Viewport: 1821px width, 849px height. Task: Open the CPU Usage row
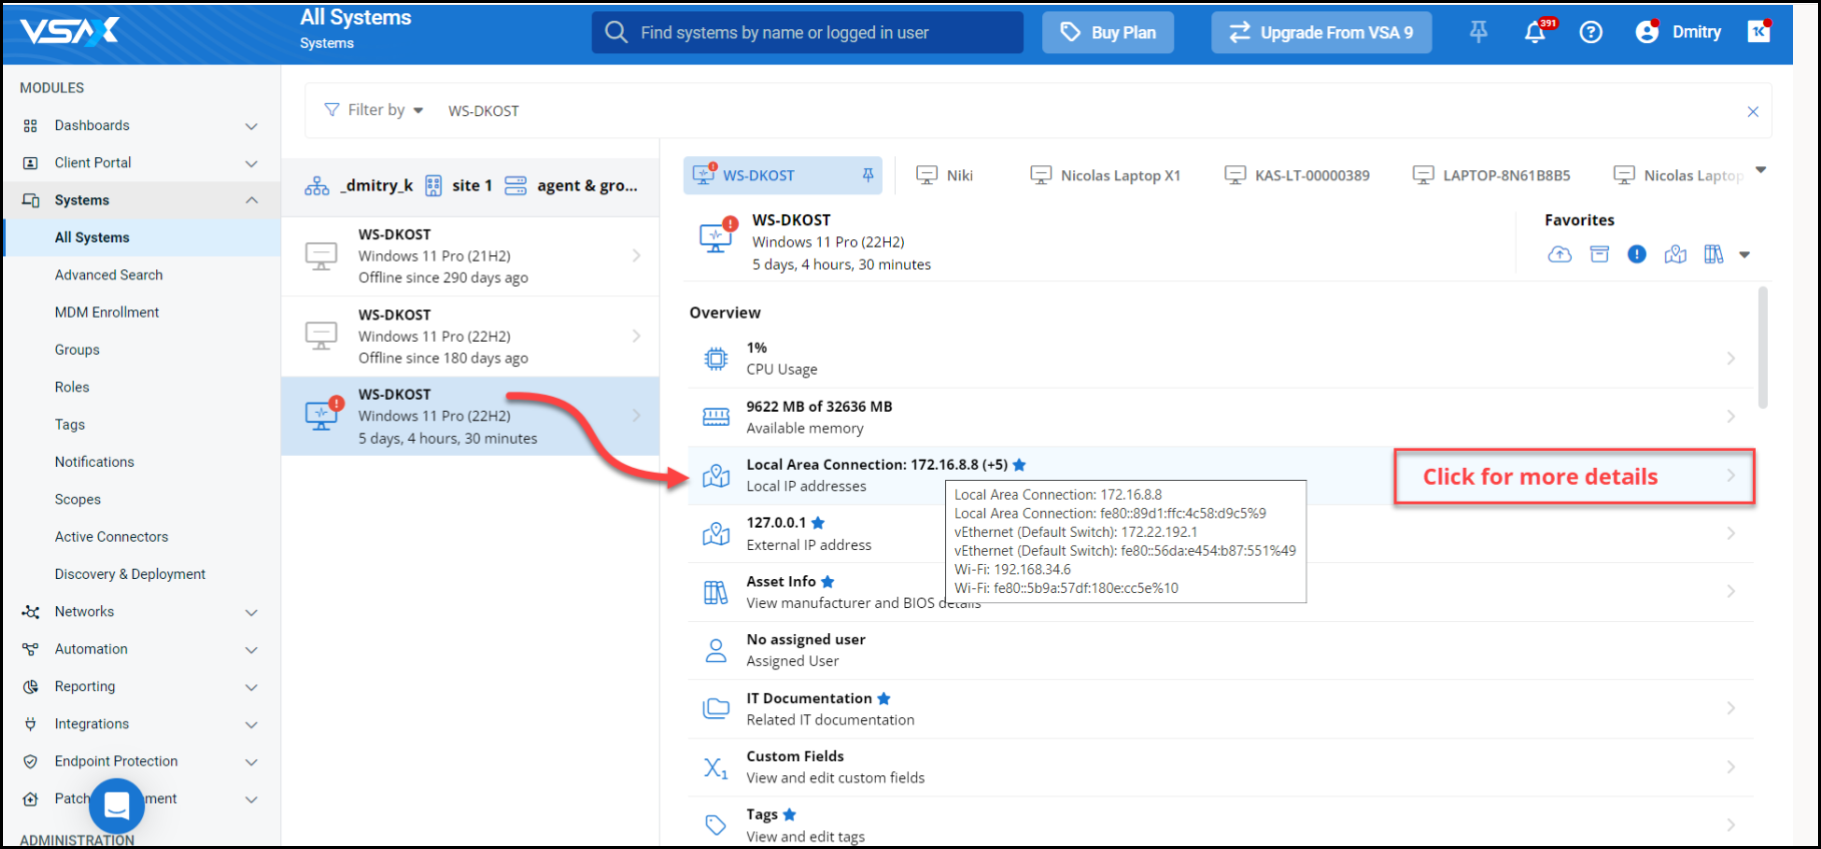click(1220, 359)
